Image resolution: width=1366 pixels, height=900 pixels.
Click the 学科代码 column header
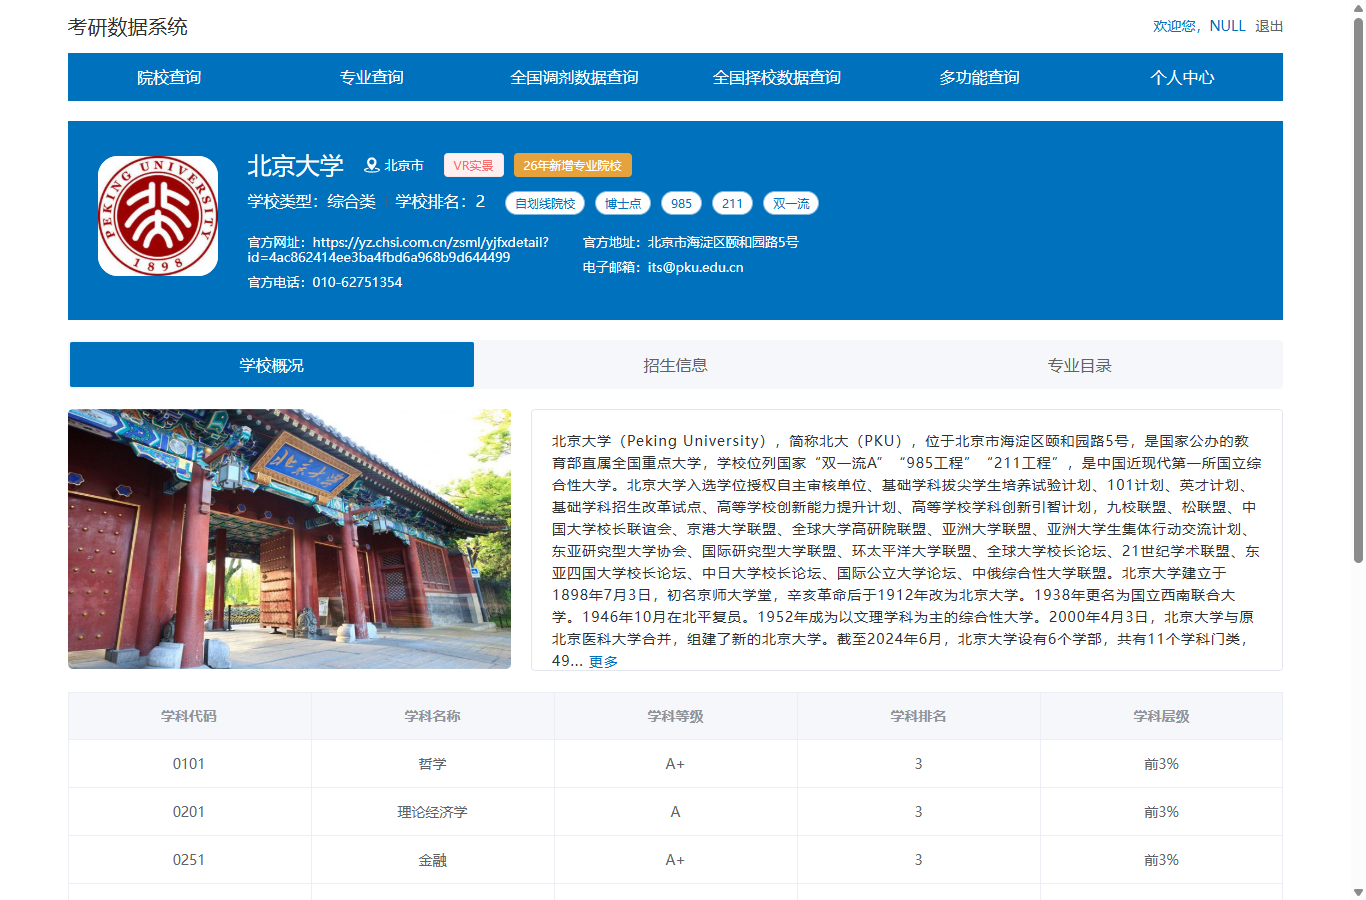189,716
